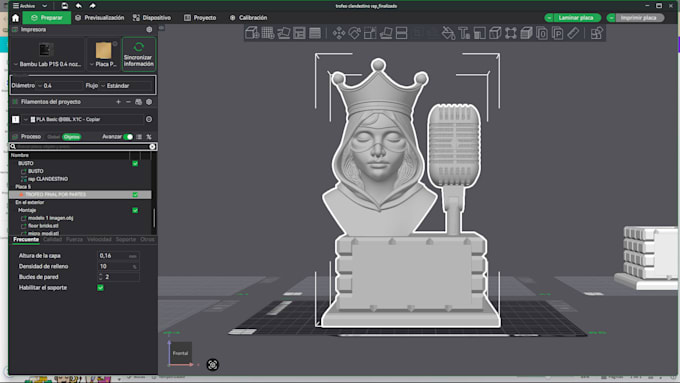
Task: Expand the Archivo menu arrow
Action: point(44,6)
